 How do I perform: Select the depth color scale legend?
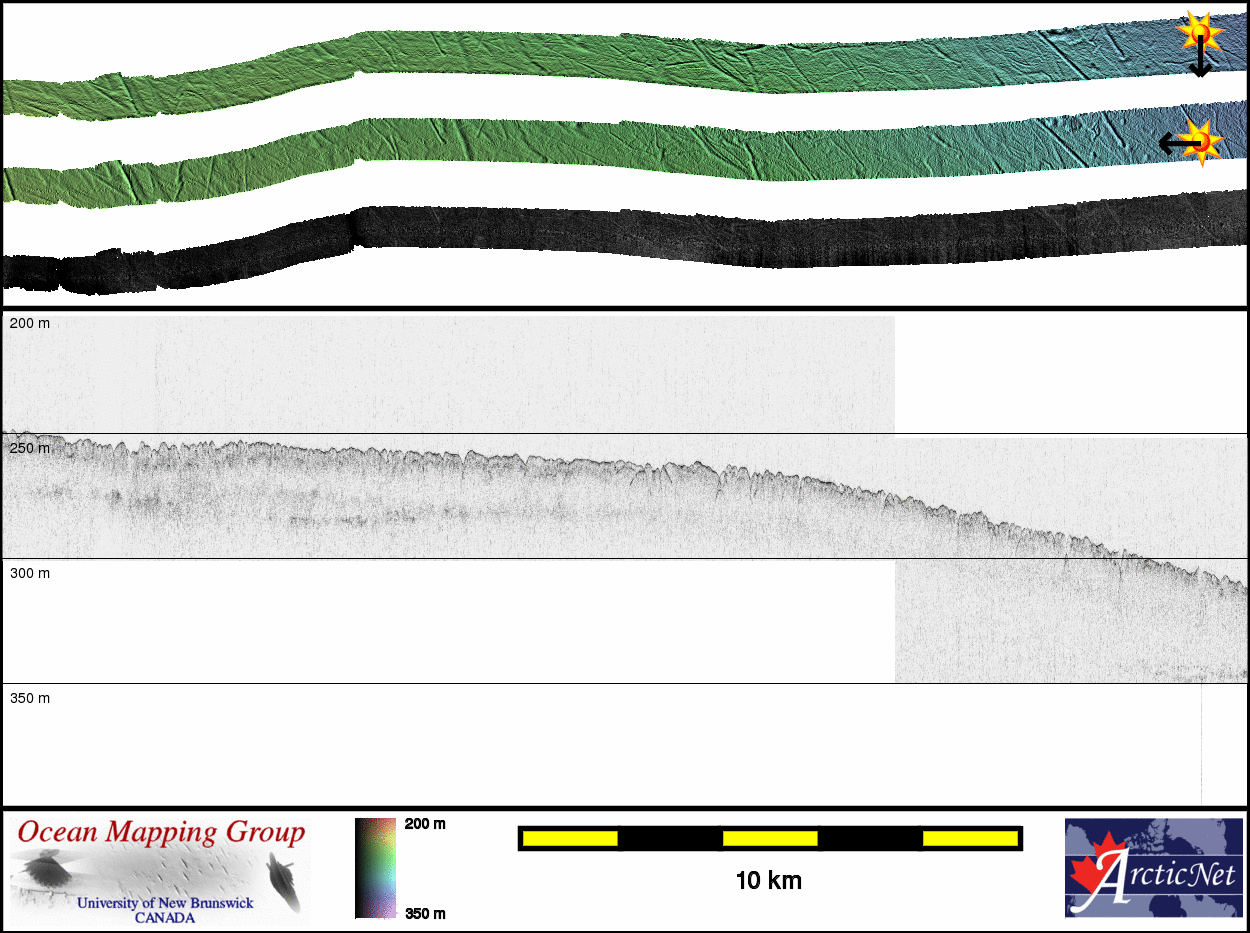(x=376, y=868)
